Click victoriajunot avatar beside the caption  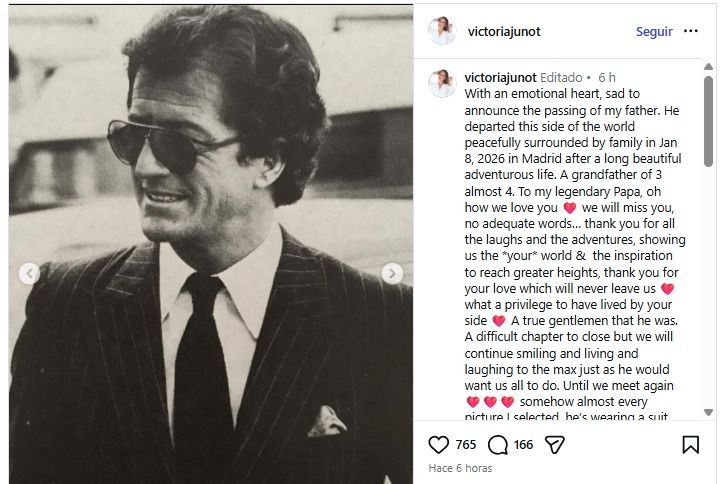click(442, 84)
